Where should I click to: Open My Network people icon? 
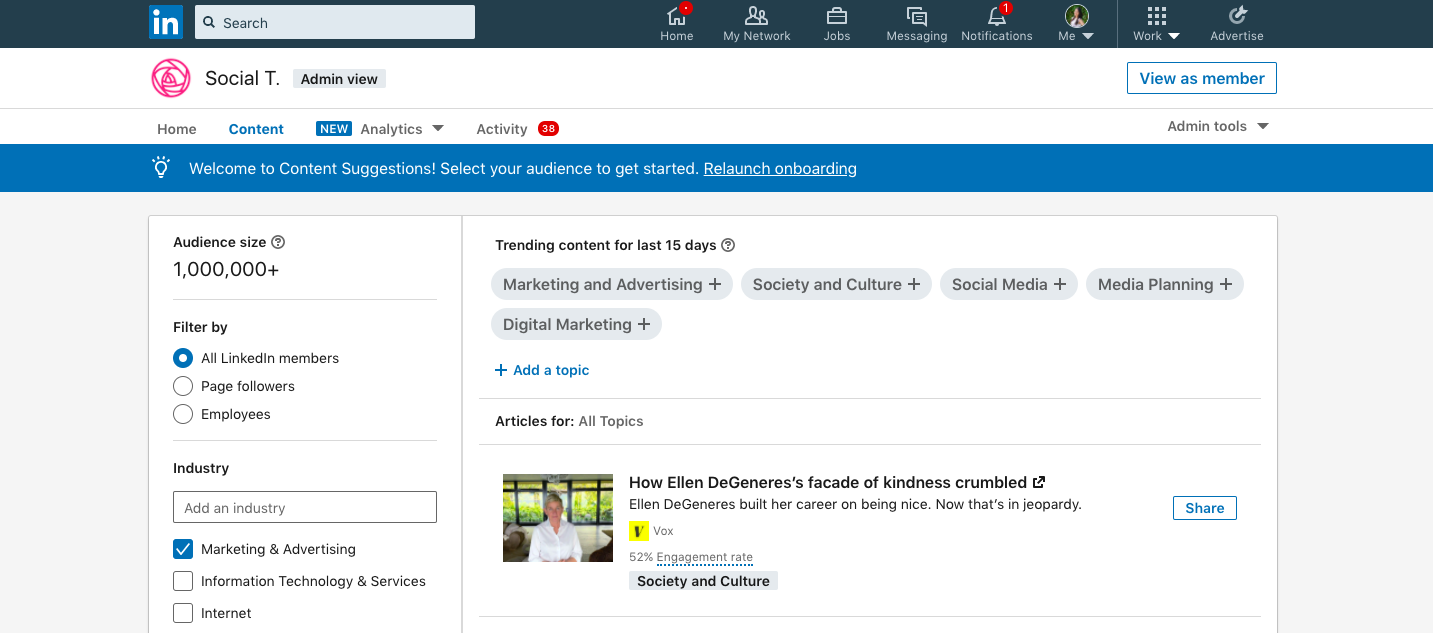pyautogui.click(x=757, y=16)
